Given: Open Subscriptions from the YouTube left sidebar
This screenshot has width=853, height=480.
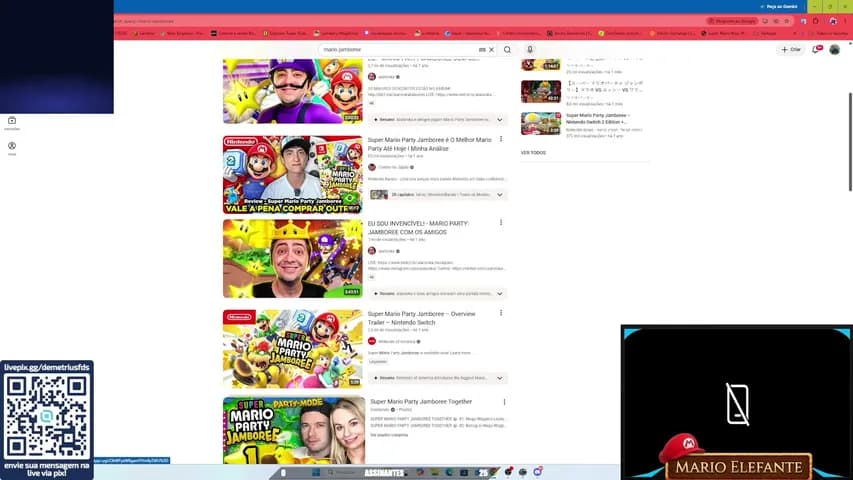Looking at the screenshot, I should (x=12, y=123).
